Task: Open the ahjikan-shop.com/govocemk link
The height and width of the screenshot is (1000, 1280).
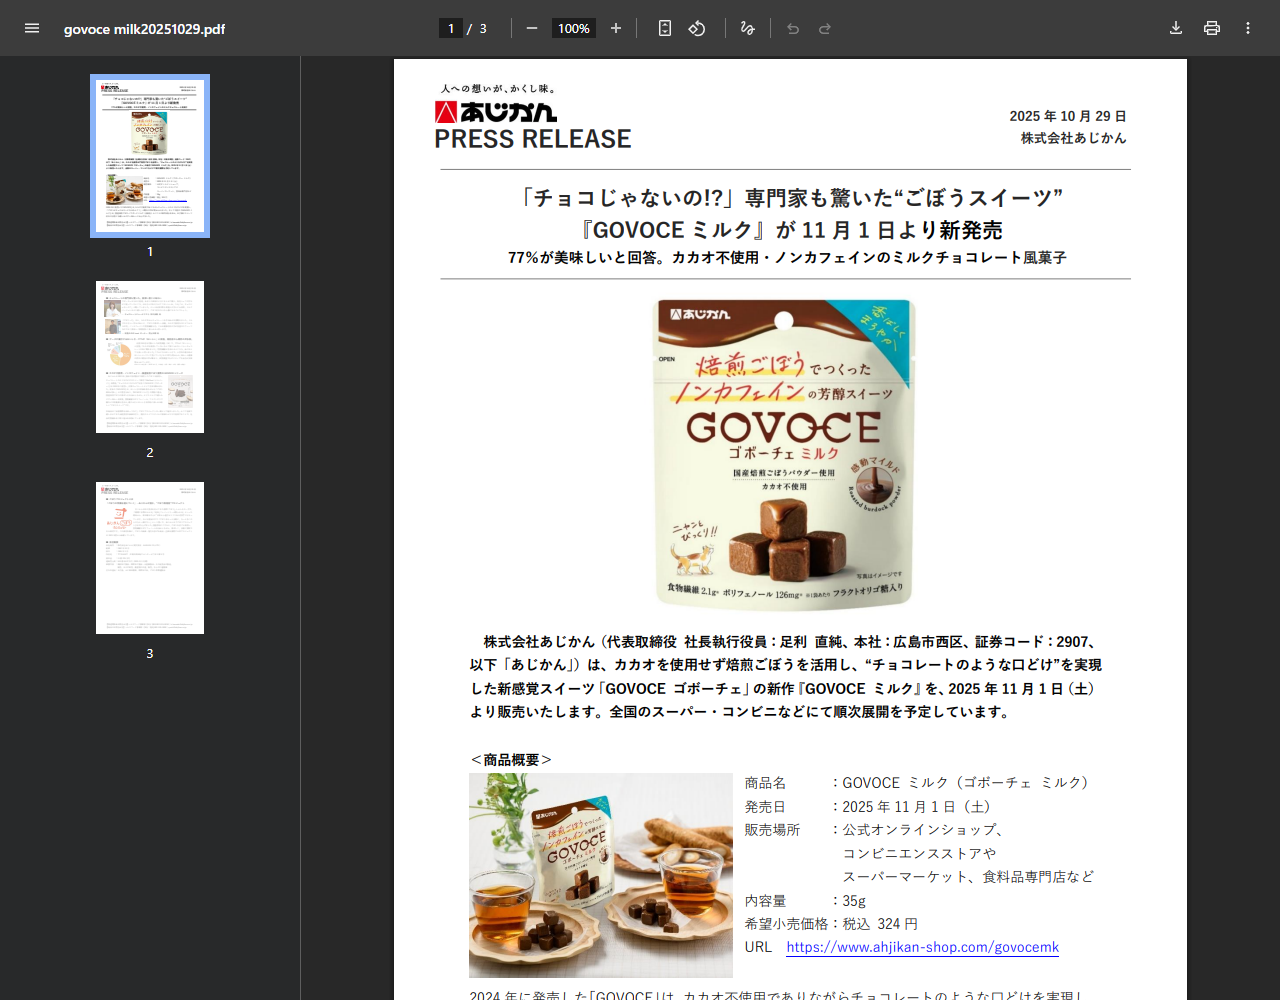Action: tap(922, 947)
